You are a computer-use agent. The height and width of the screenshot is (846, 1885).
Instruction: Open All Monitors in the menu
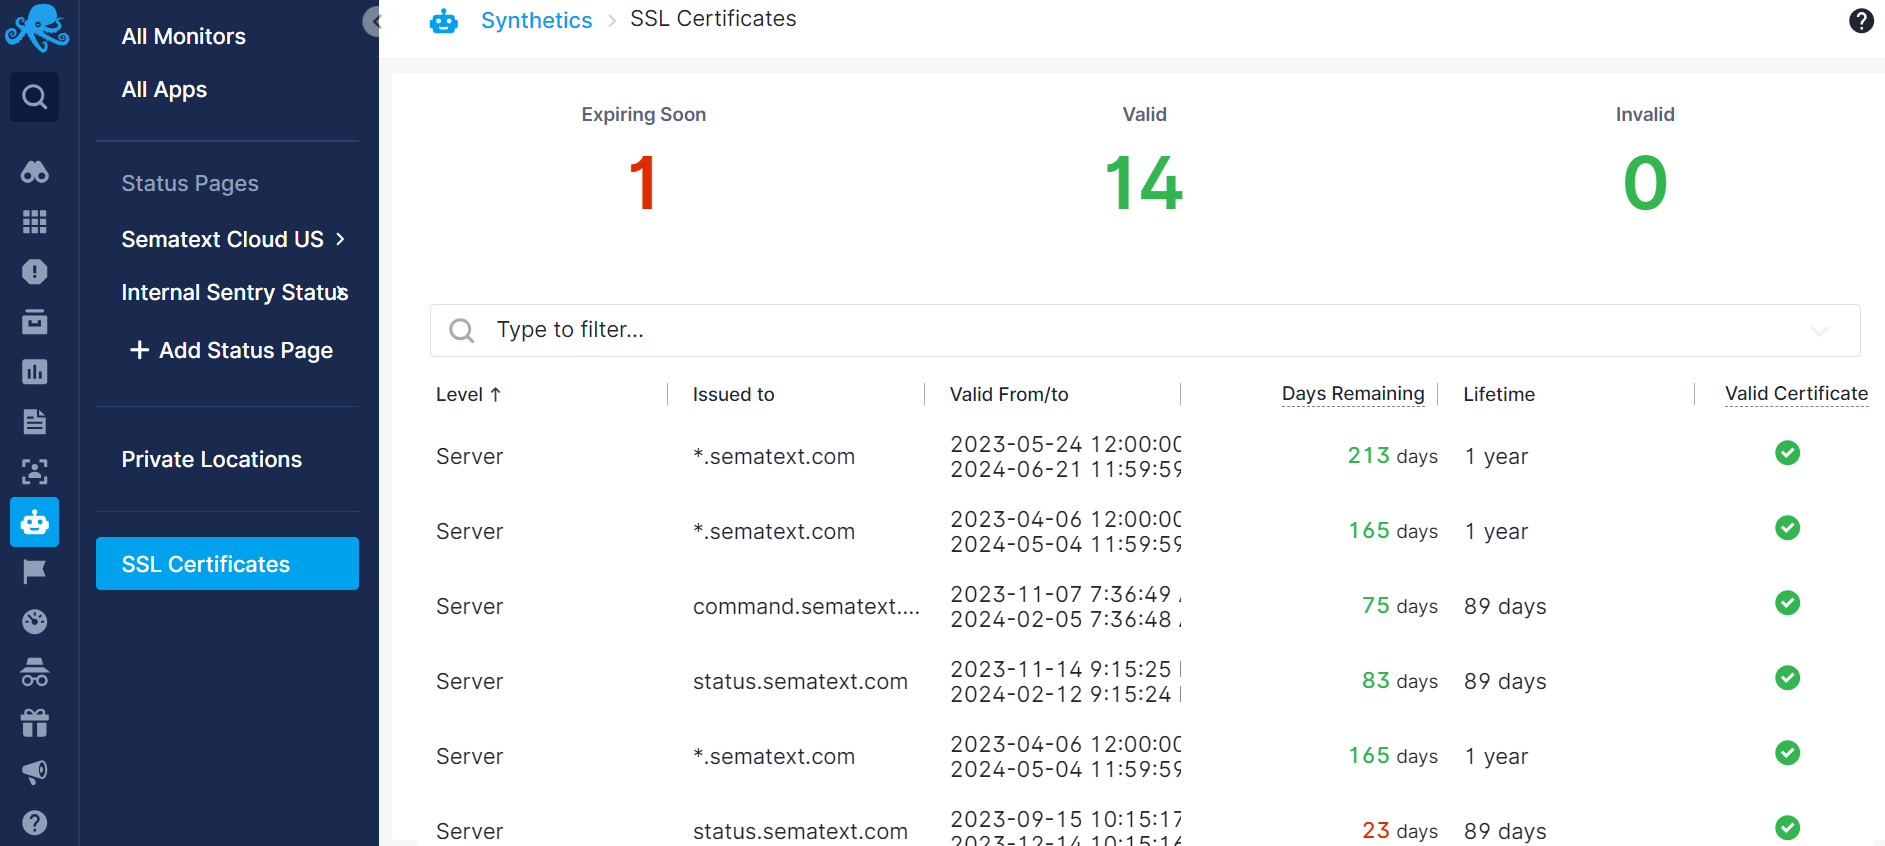click(183, 36)
